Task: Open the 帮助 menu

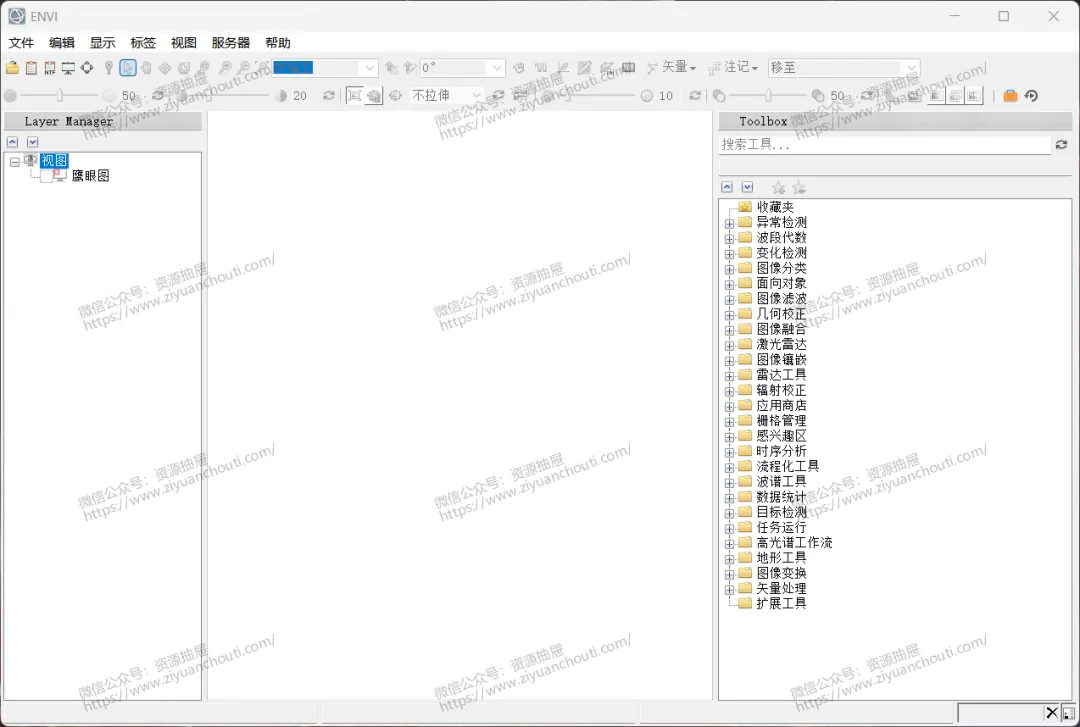Action: (x=278, y=43)
